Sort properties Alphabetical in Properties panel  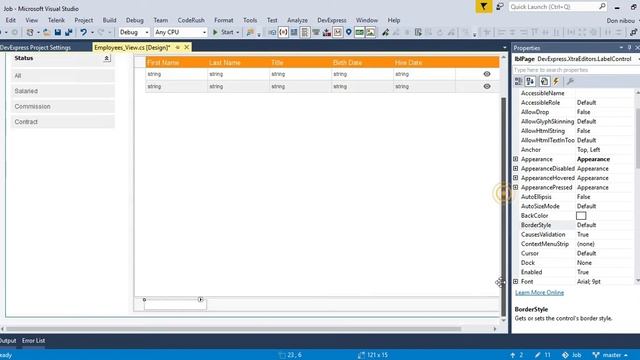coord(530,82)
